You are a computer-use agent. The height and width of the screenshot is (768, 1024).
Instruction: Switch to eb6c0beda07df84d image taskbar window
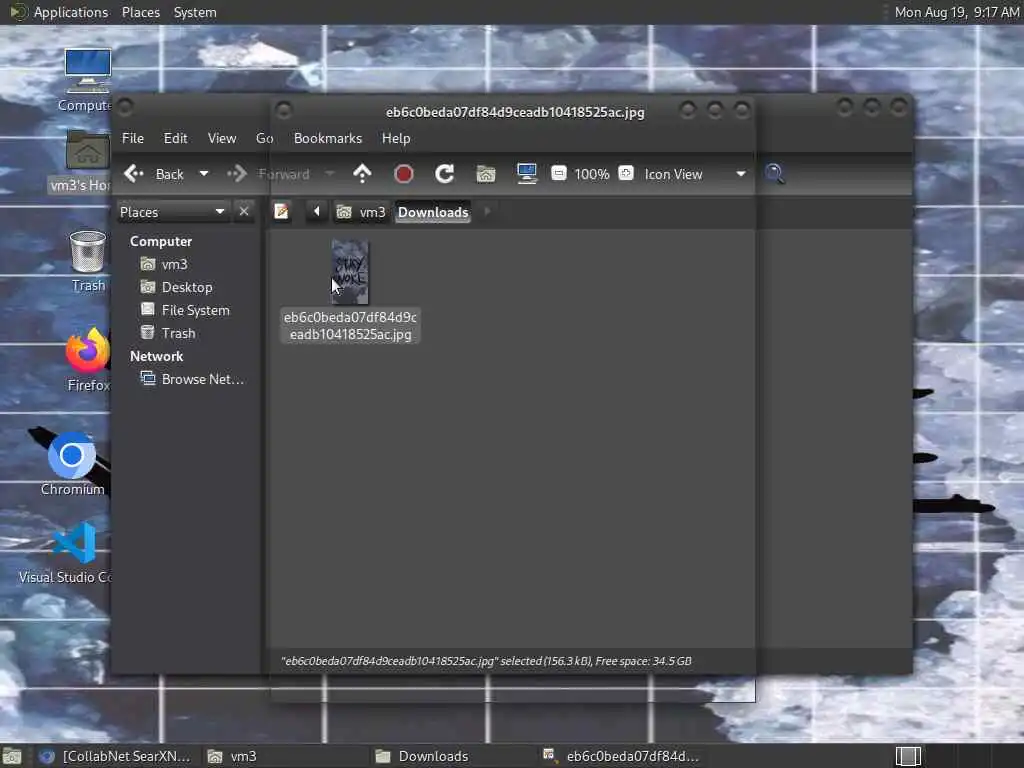tap(620, 756)
